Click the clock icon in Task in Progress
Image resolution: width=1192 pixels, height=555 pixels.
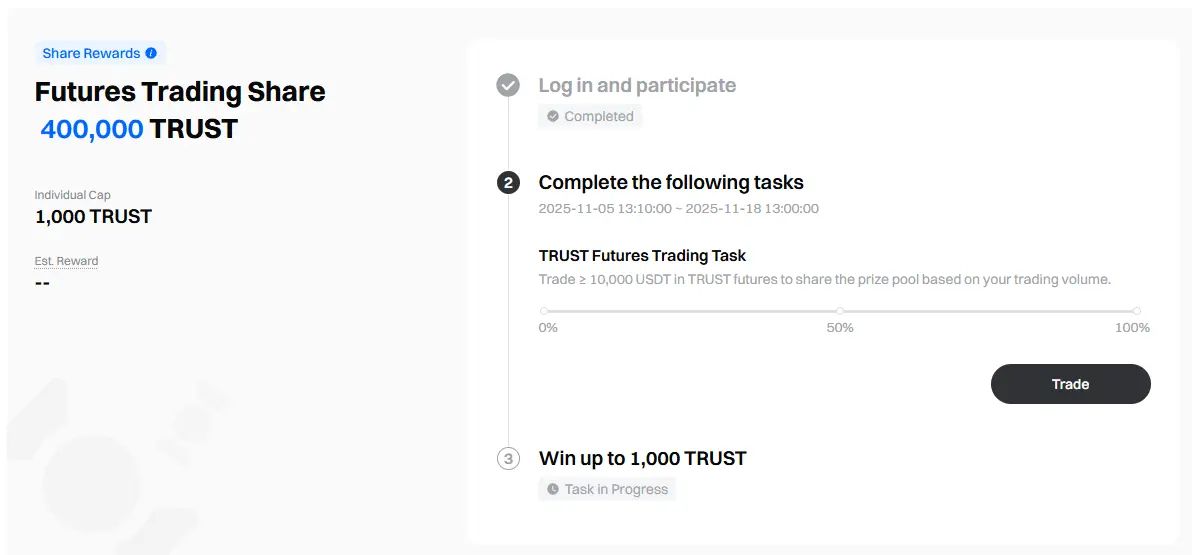pos(553,489)
